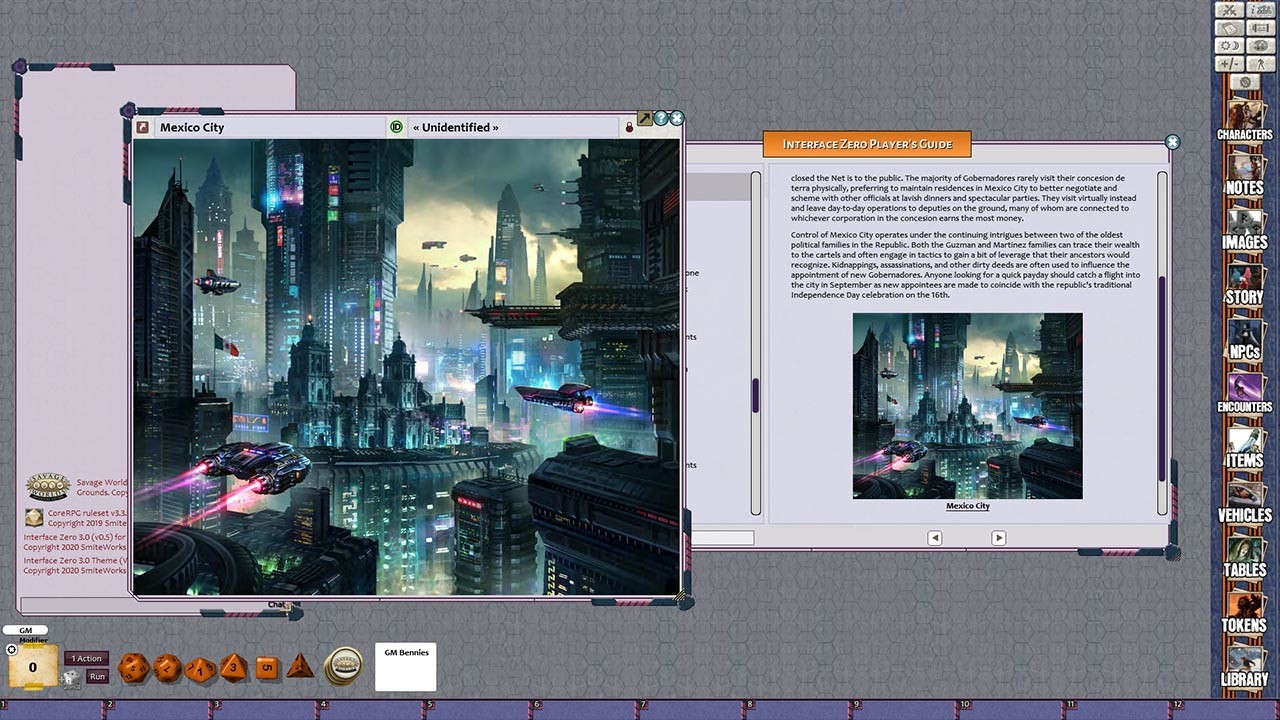Switch the movement mode from Run
Viewport: 1280px width, 720px height.
pyautogui.click(x=96, y=676)
